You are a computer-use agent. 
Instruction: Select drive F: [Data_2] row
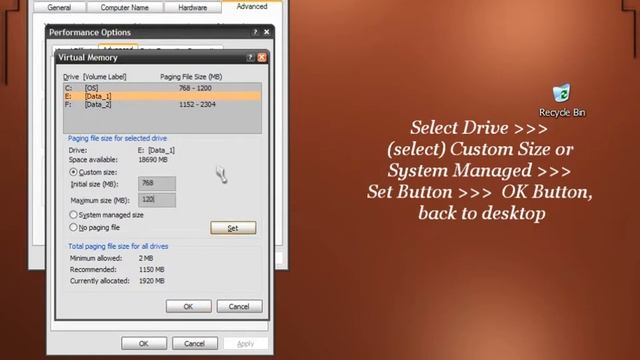click(x=162, y=104)
